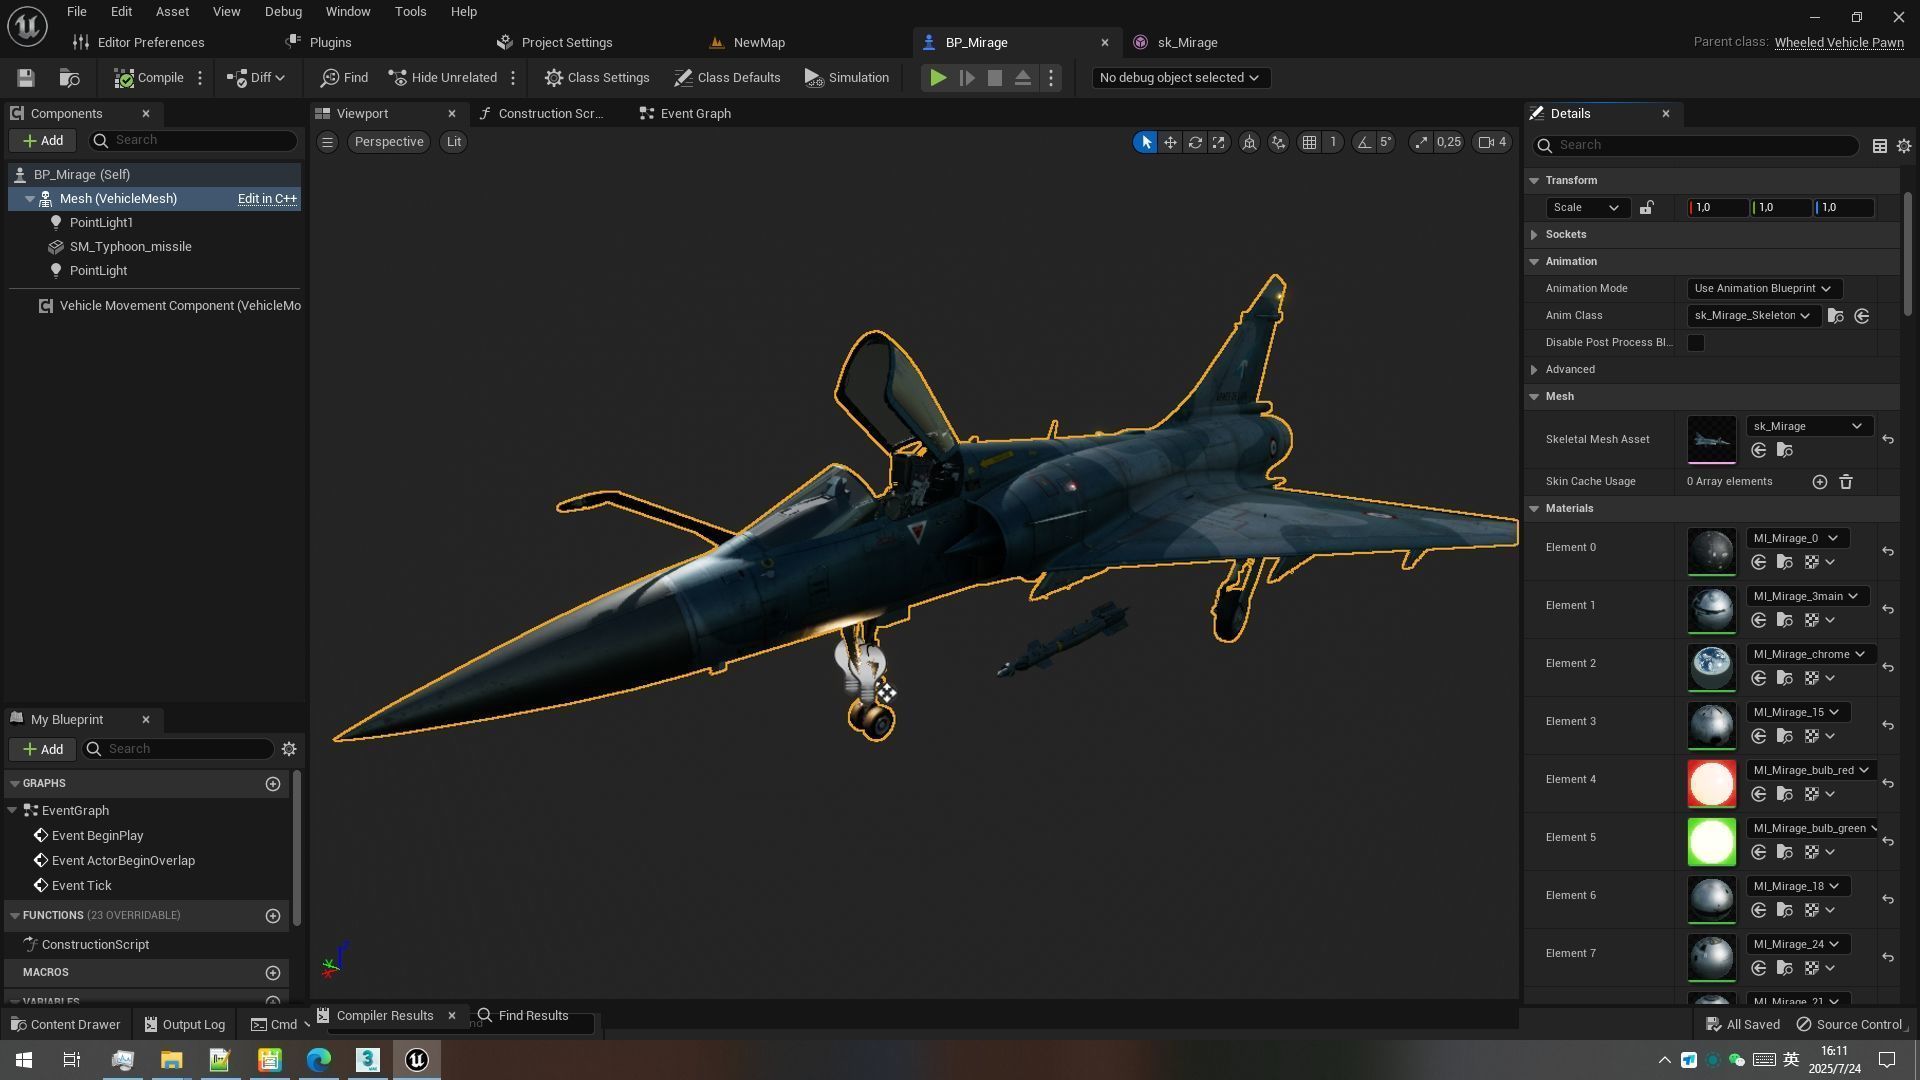The height and width of the screenshot is (1080, 1920).
Task: Switch to Event Graph tab
Action: tap(686, 114)
